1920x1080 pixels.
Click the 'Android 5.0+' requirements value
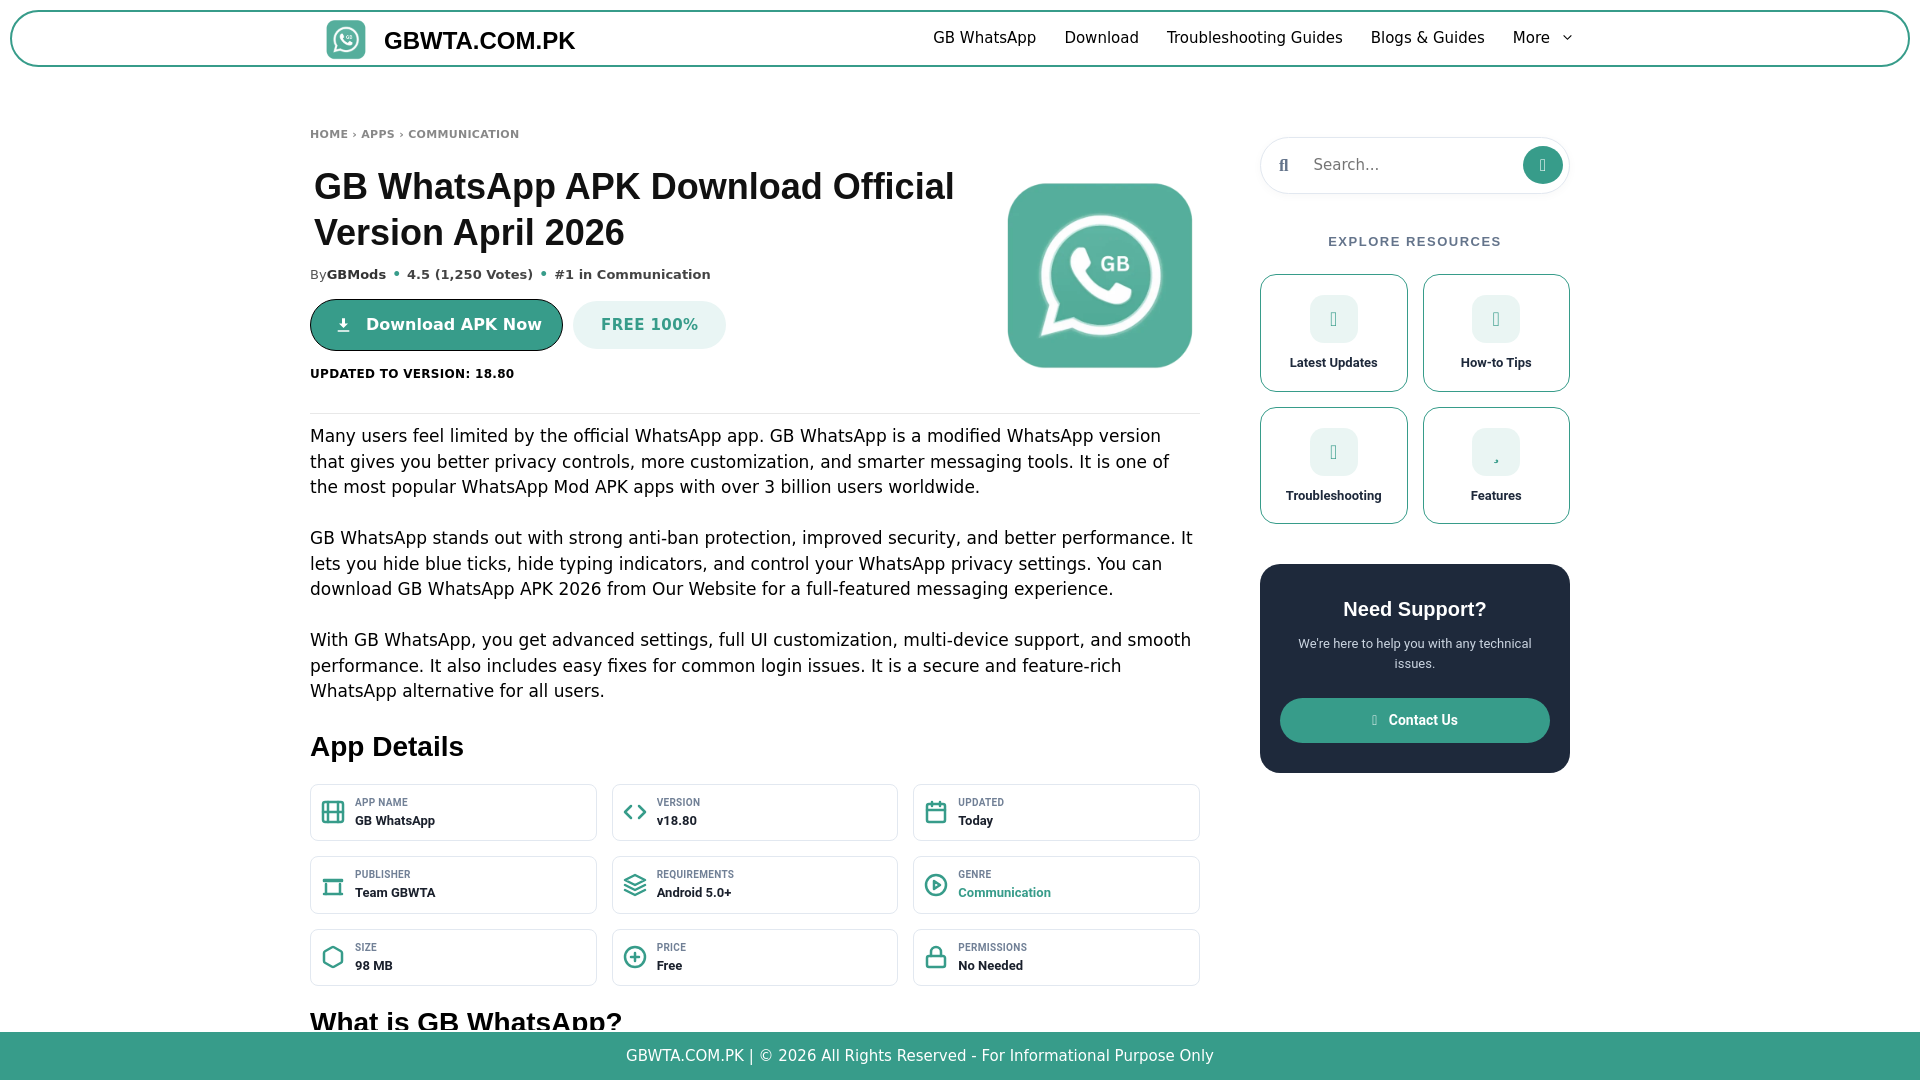click(694, 893)
